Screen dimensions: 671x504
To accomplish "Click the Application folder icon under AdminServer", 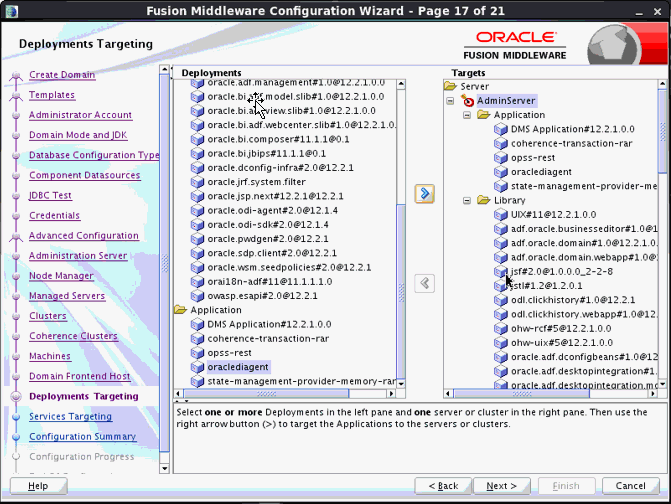I will (484, 115).
